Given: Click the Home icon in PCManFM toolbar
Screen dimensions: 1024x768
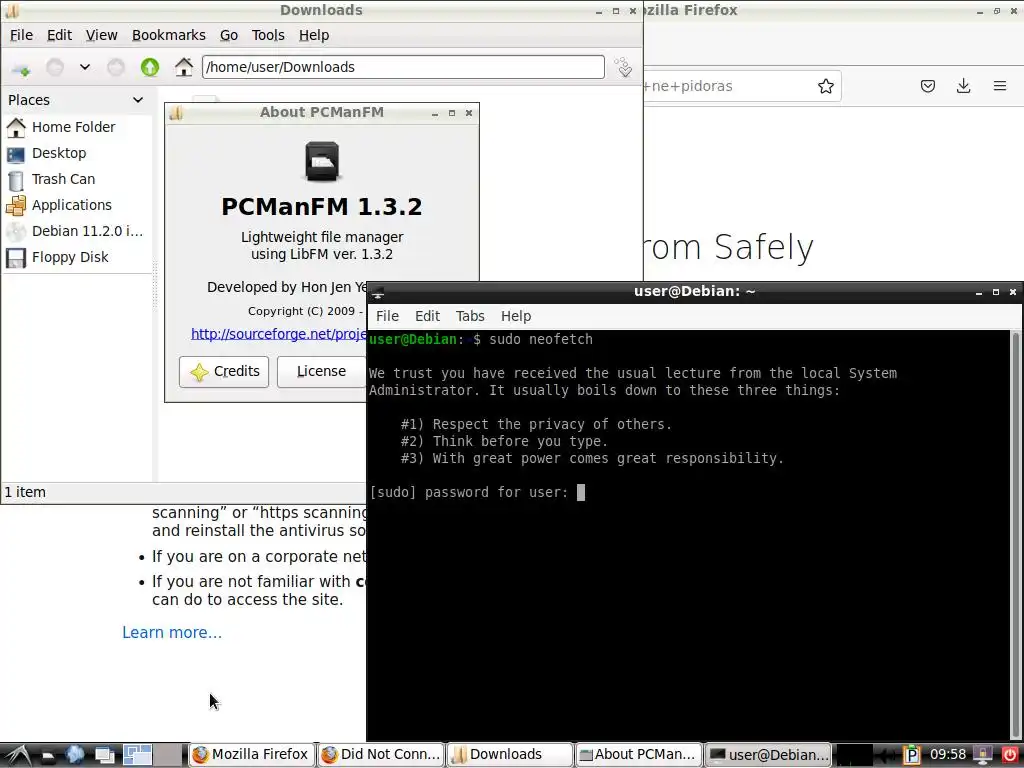Looking at the screenshot, I should pyautogui.click(x=184, y=67).
